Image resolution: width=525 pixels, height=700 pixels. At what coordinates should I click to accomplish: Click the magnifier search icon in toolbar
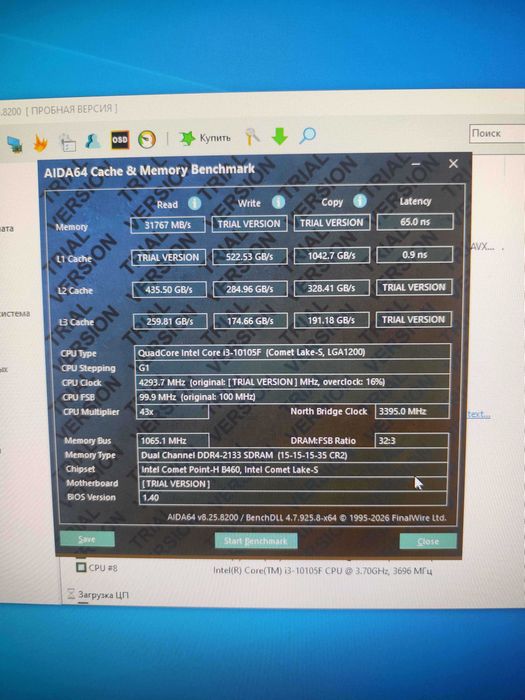pyautogui.click(x=308, y=135)
